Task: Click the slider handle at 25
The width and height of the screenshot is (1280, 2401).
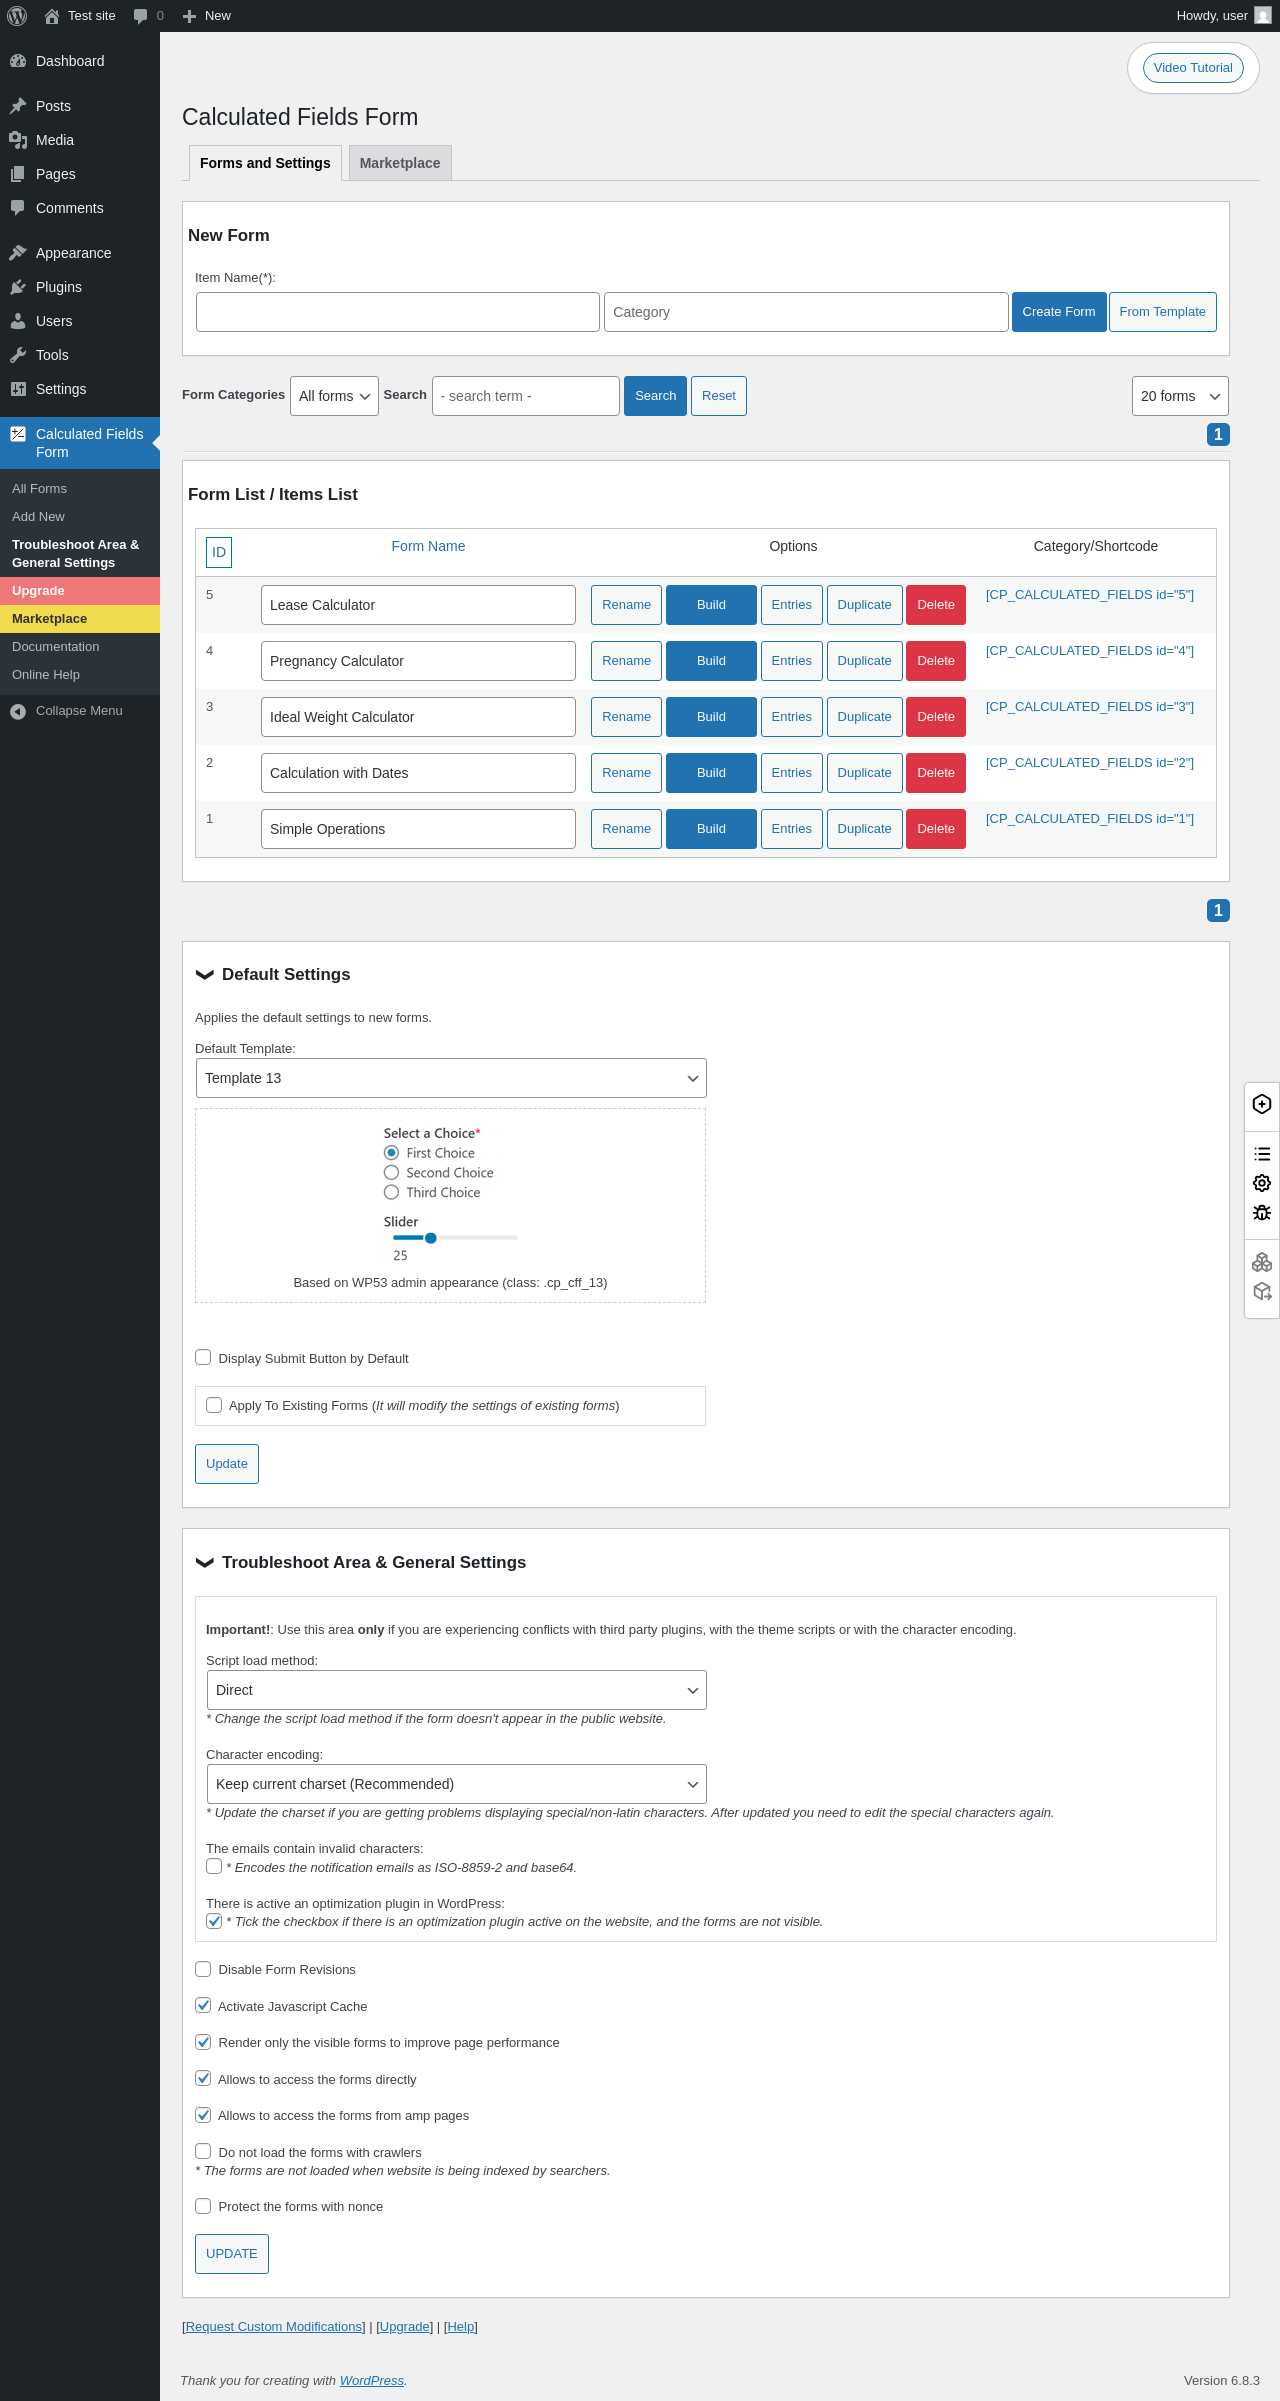Action: [x=431, y=1238]
